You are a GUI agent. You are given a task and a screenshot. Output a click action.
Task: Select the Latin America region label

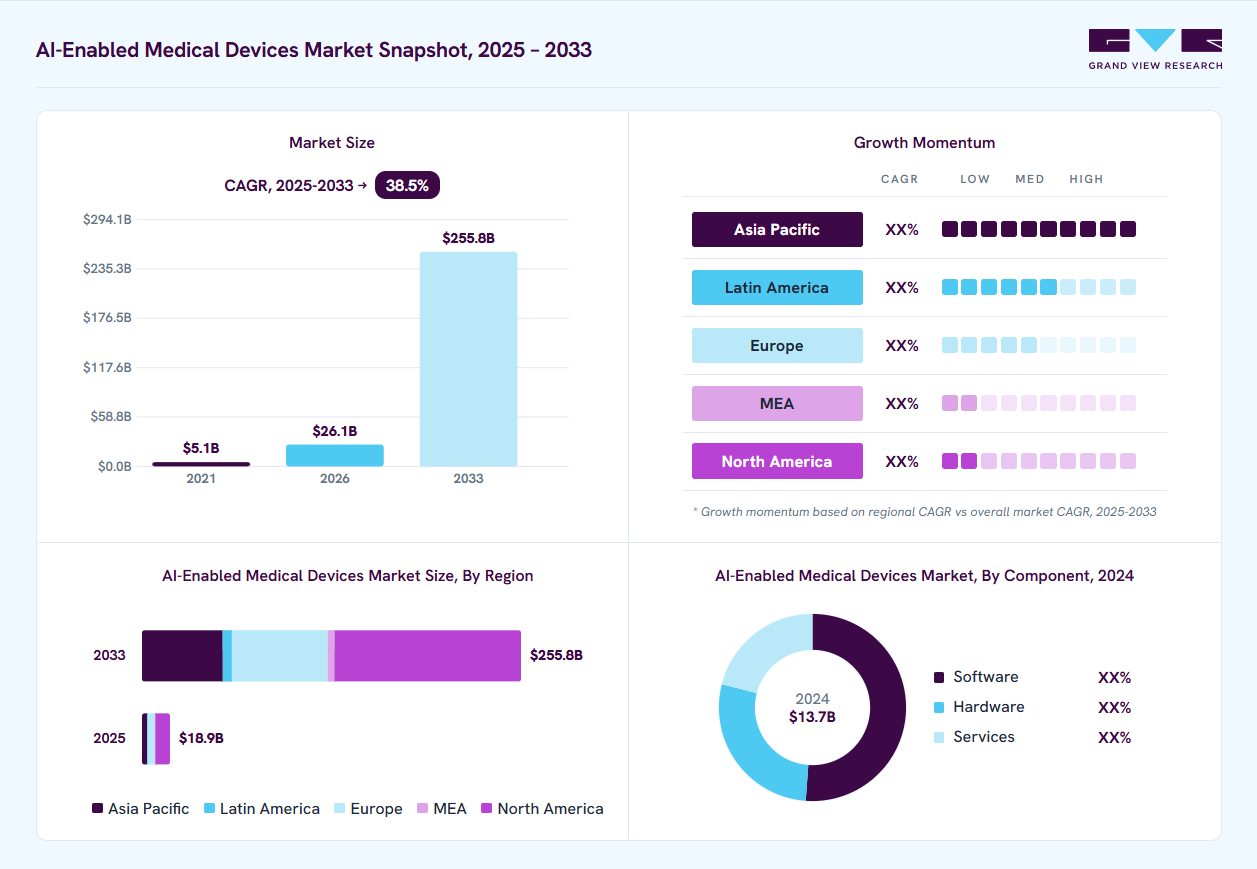[777, 287]
